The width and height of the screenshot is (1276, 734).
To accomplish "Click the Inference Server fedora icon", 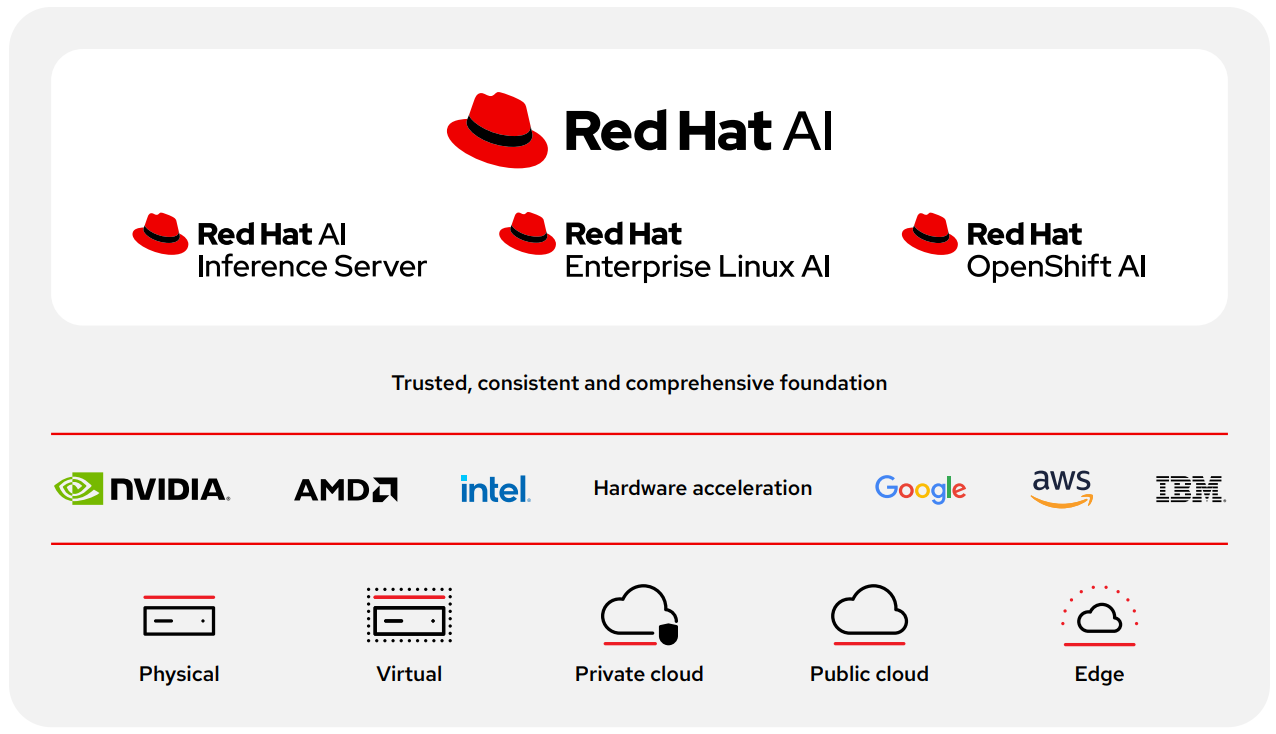I will (x=160, y=234).
